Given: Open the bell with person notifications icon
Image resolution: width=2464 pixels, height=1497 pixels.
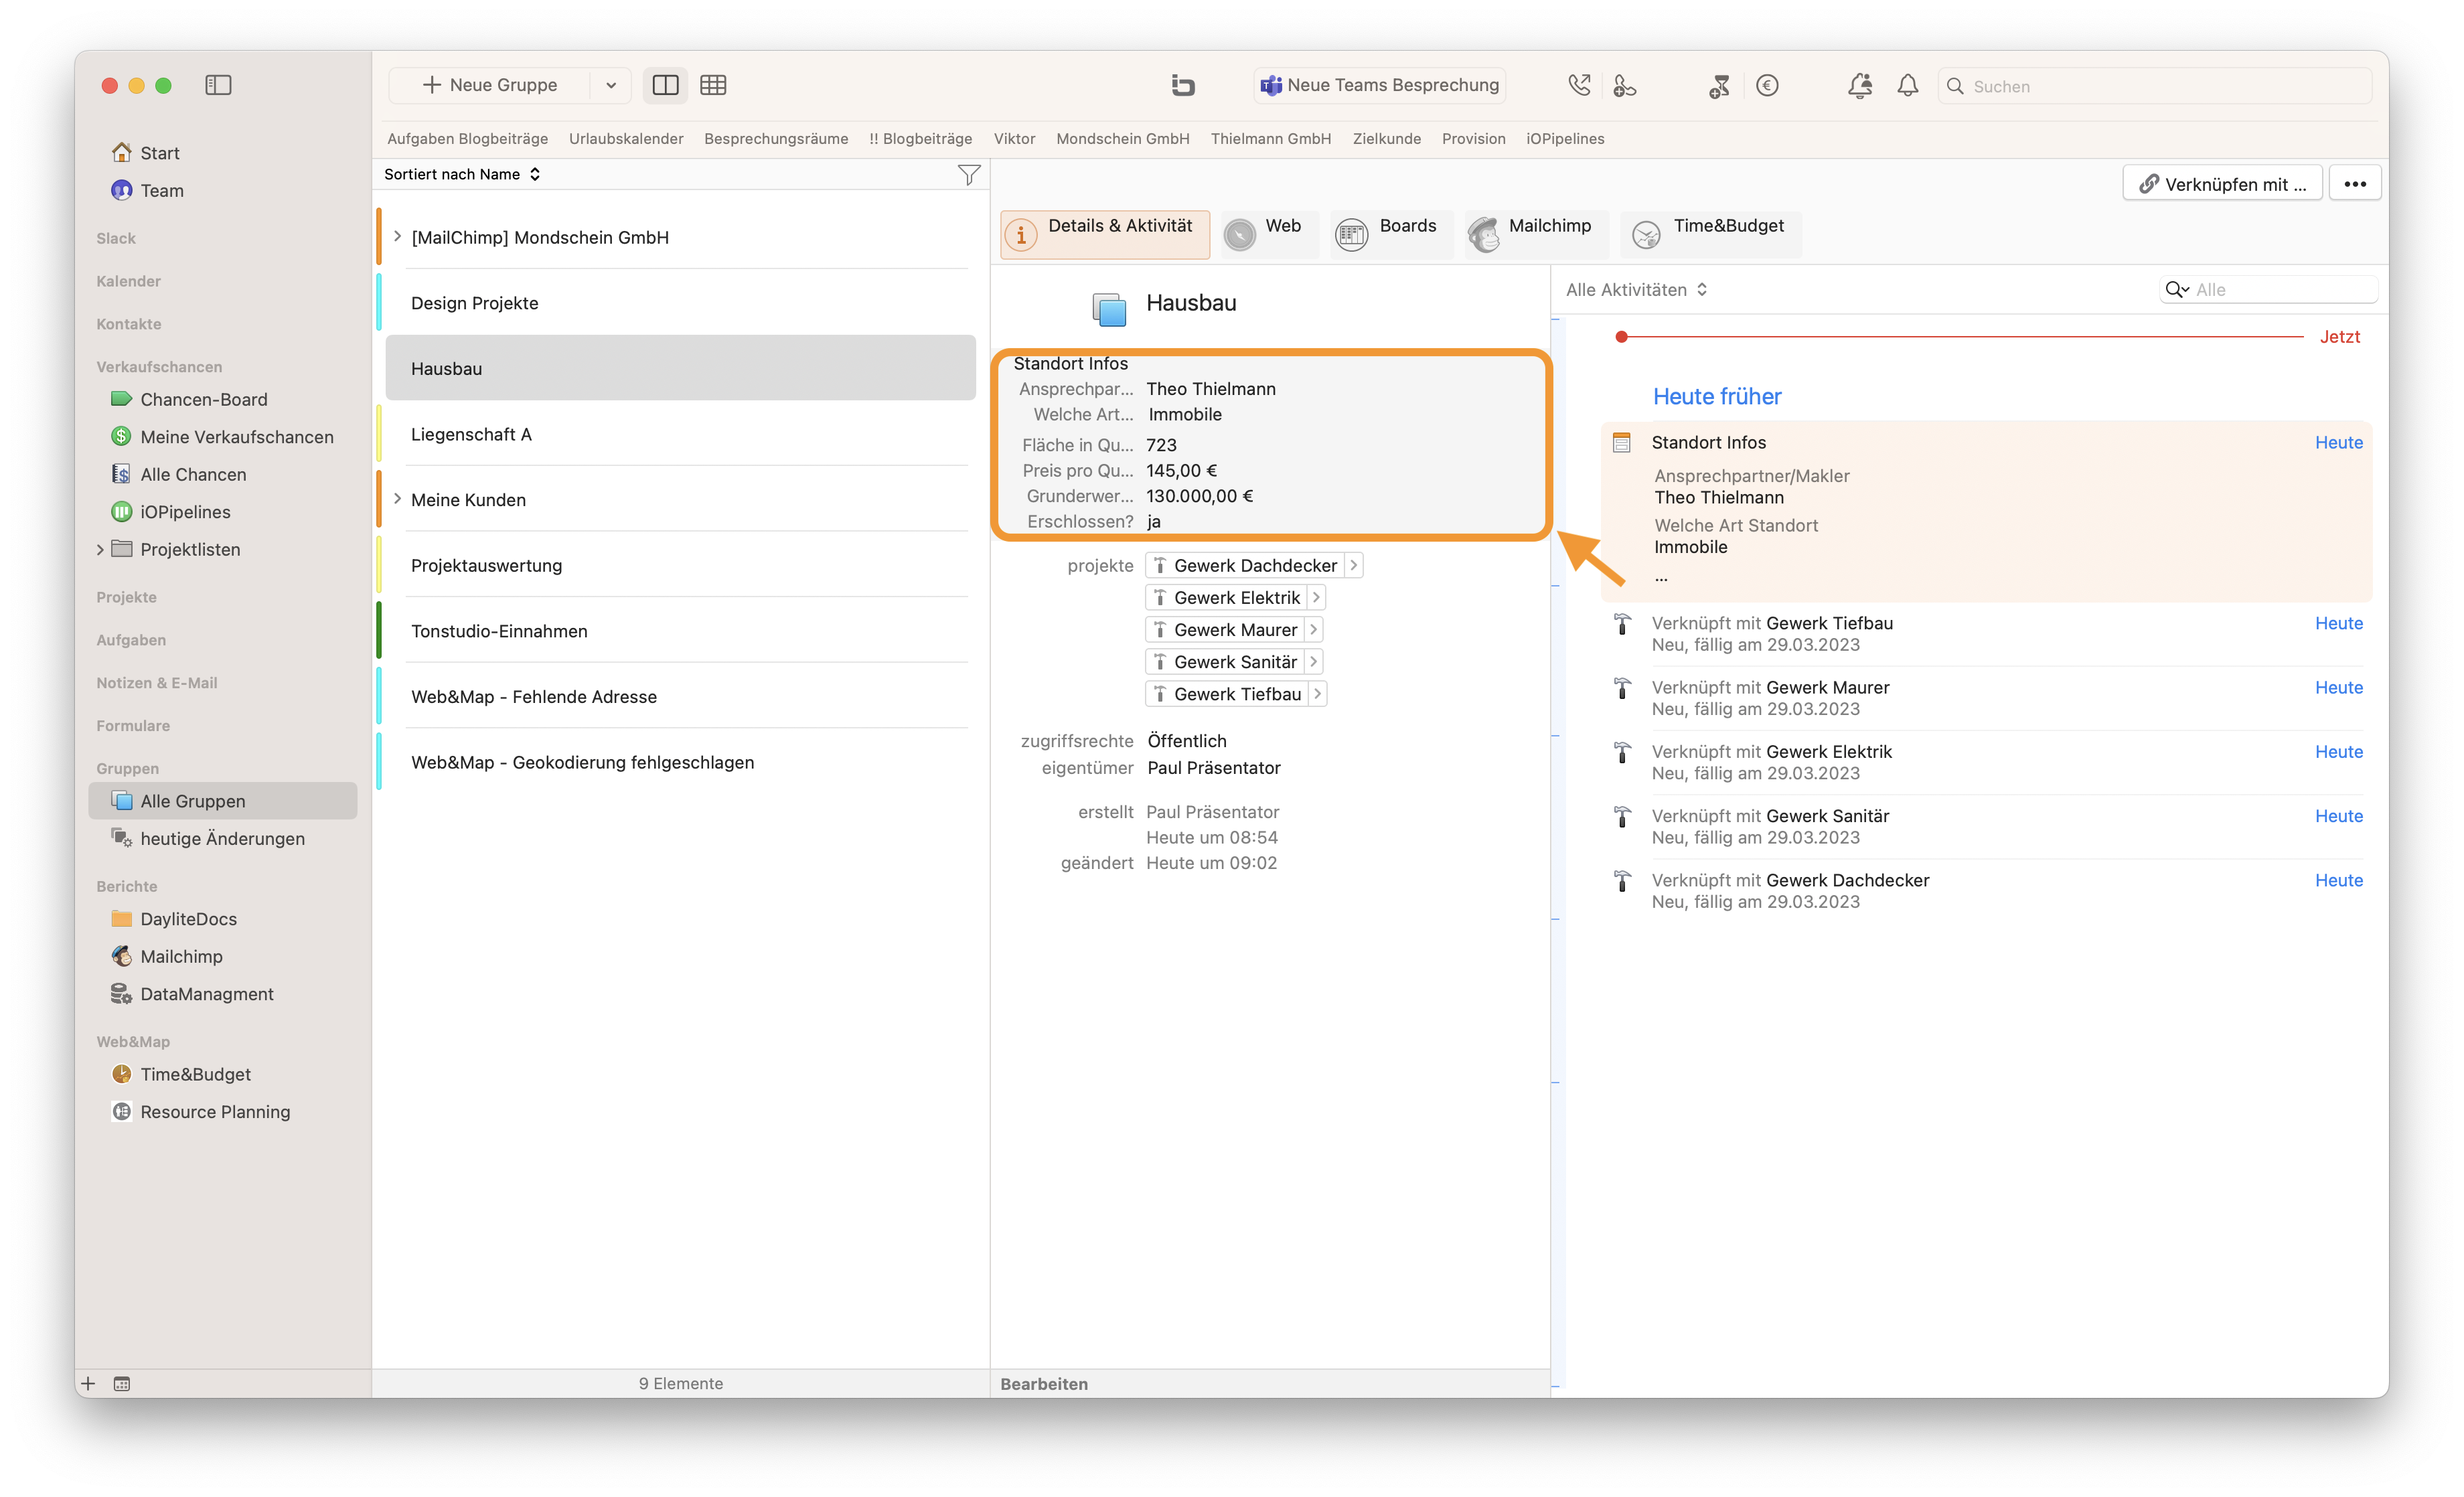Looking at the screenshot, I should 1860,85.
